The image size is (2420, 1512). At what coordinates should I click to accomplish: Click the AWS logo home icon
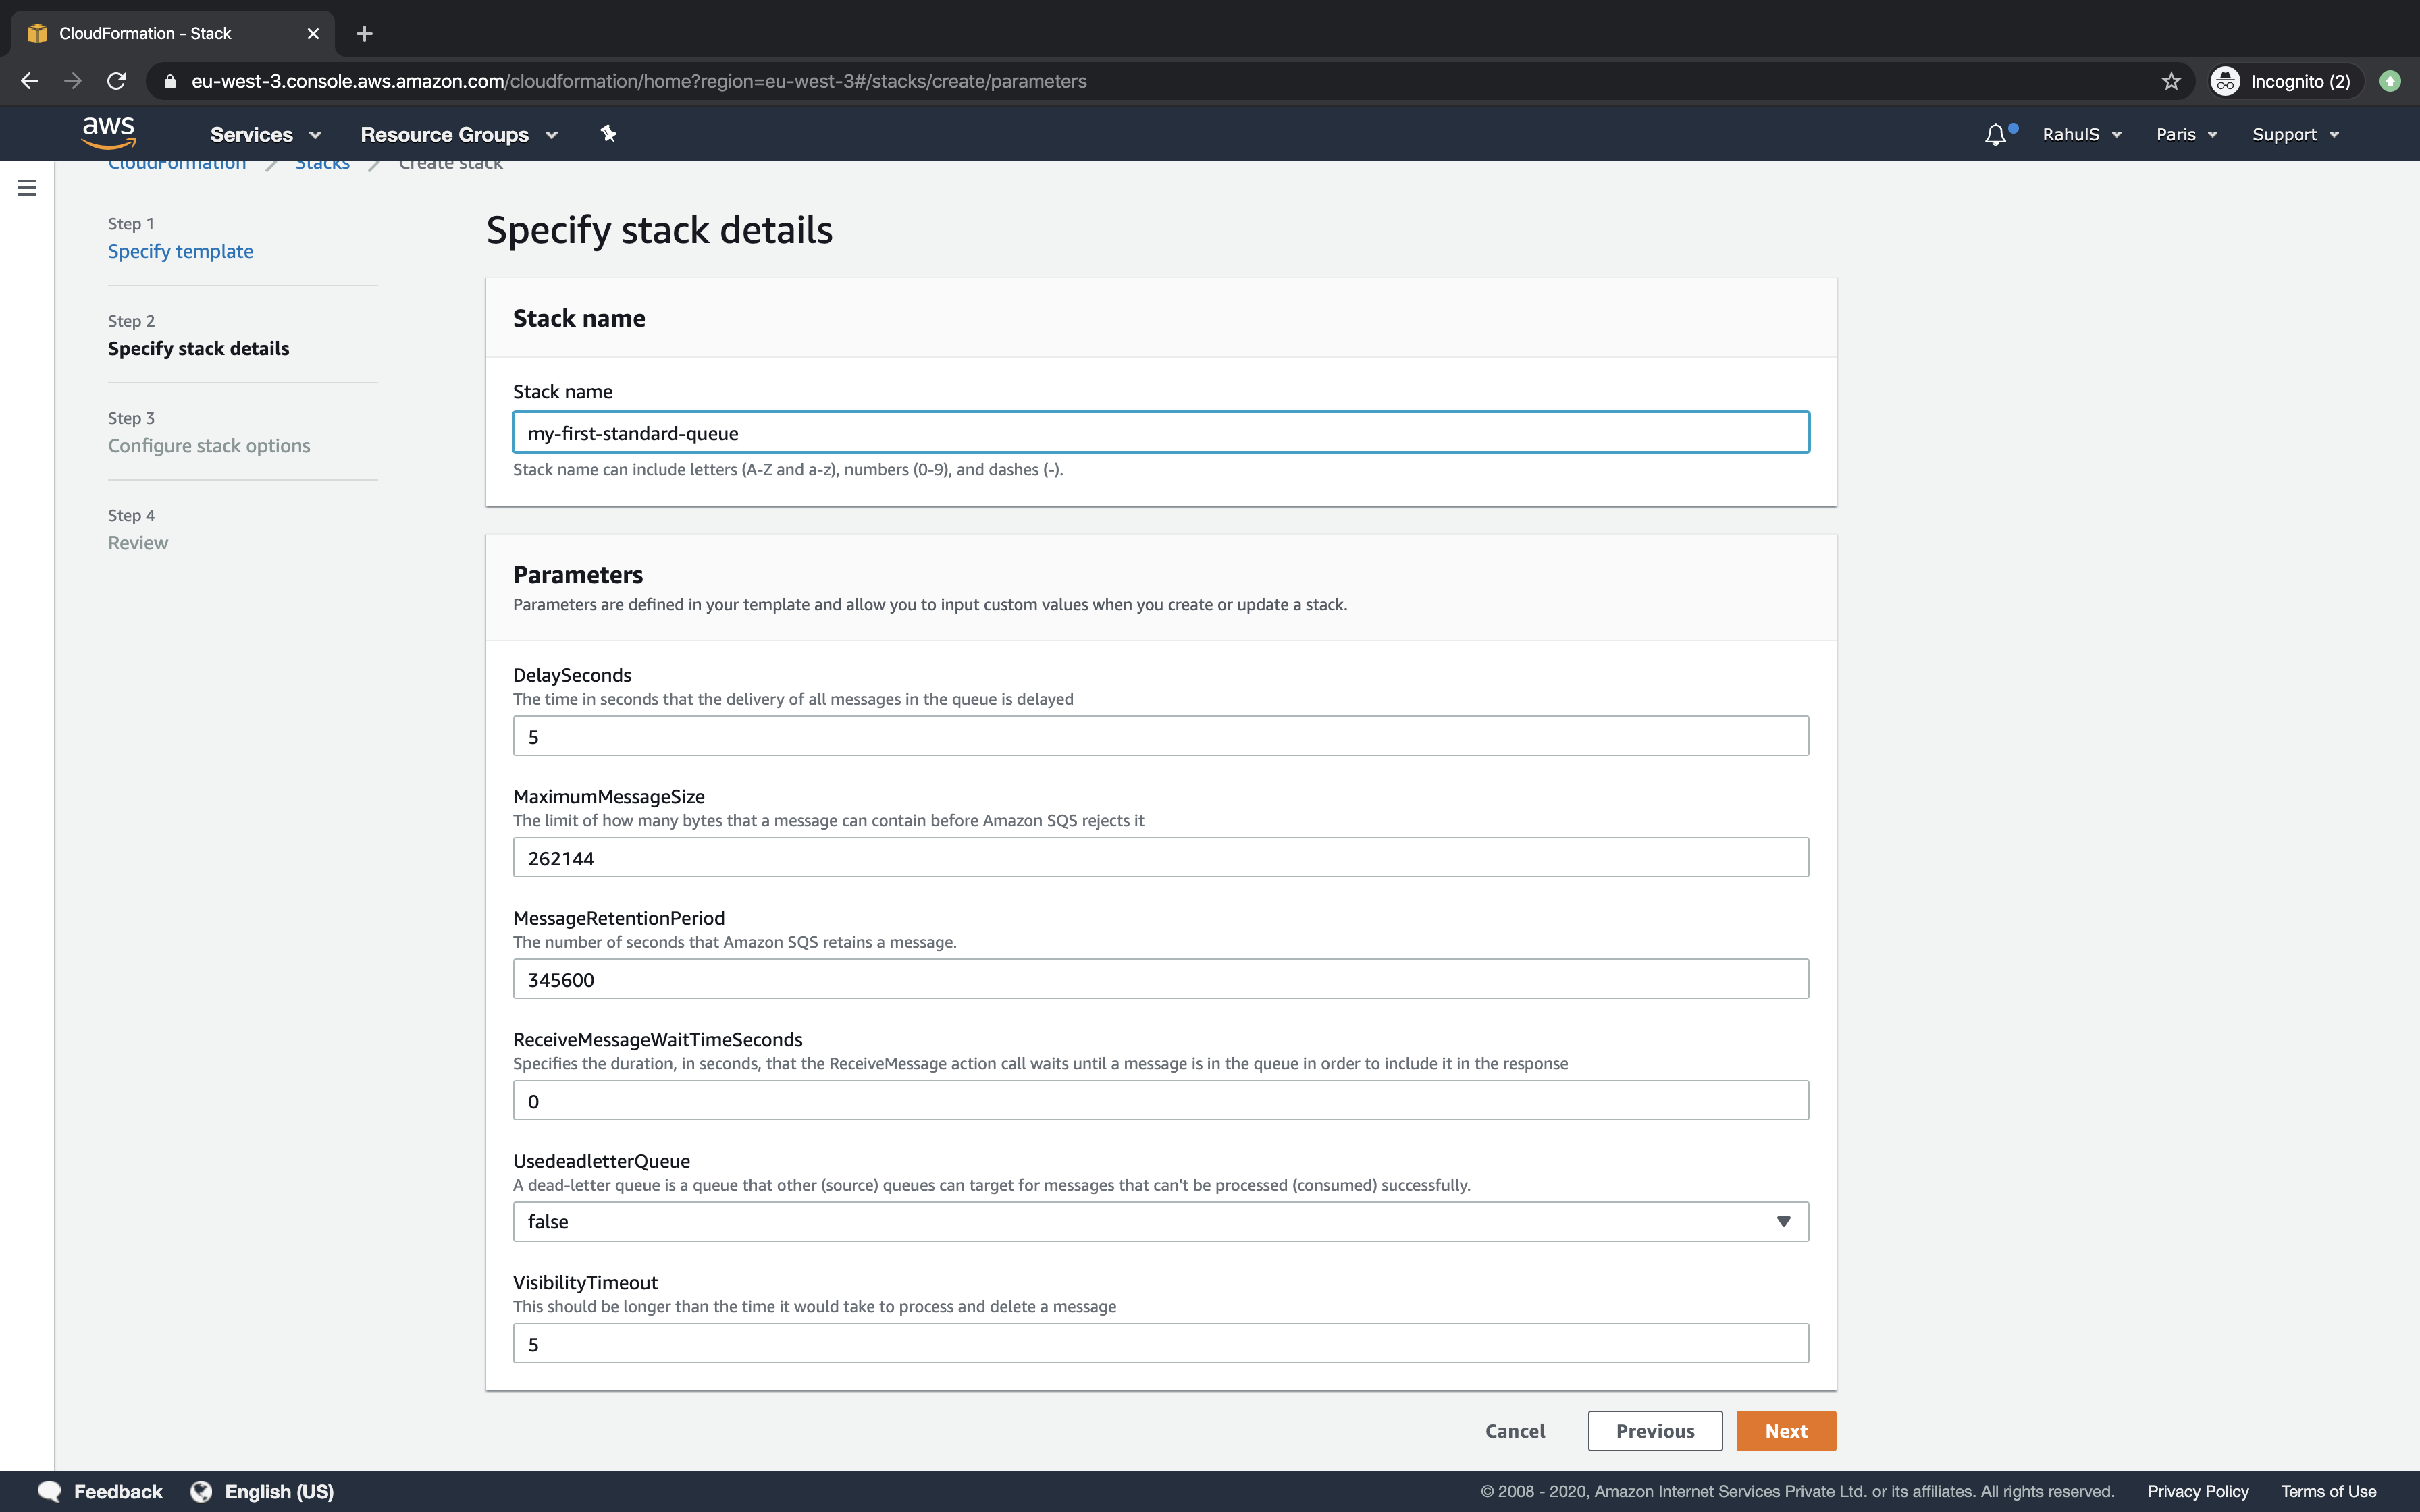point(108,133)
